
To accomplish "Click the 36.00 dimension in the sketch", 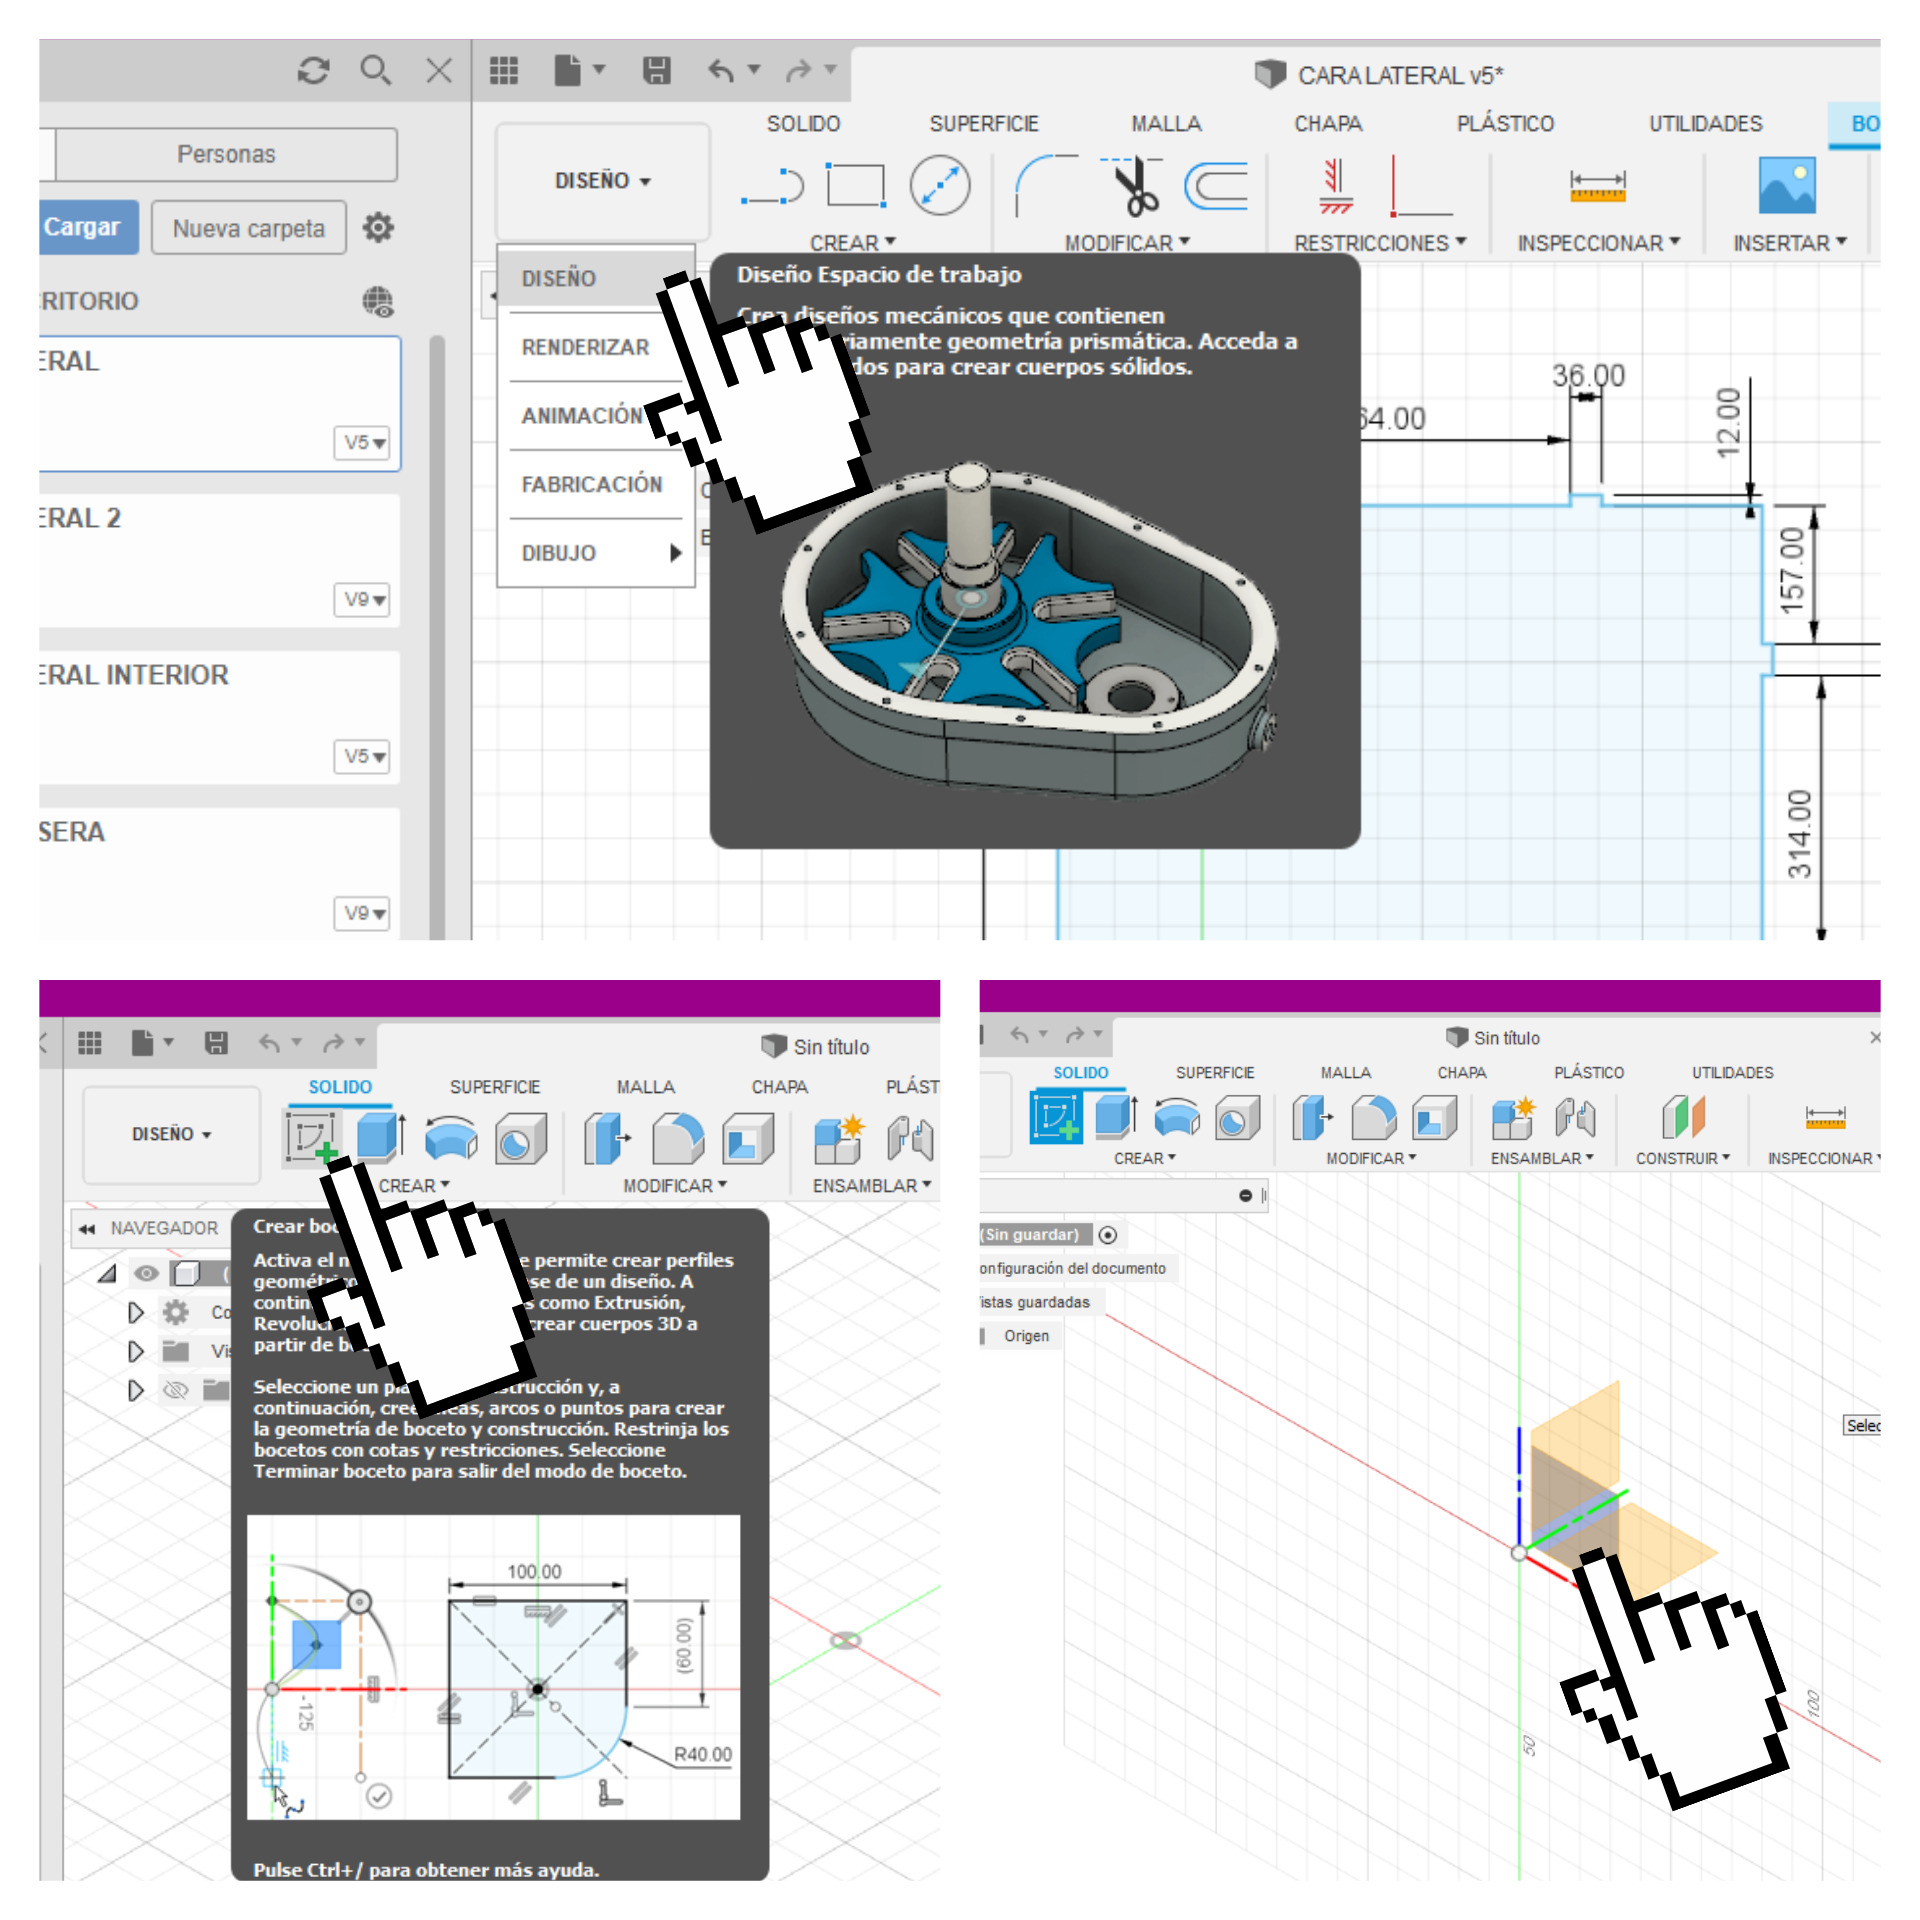I will tap(1588, 375).
